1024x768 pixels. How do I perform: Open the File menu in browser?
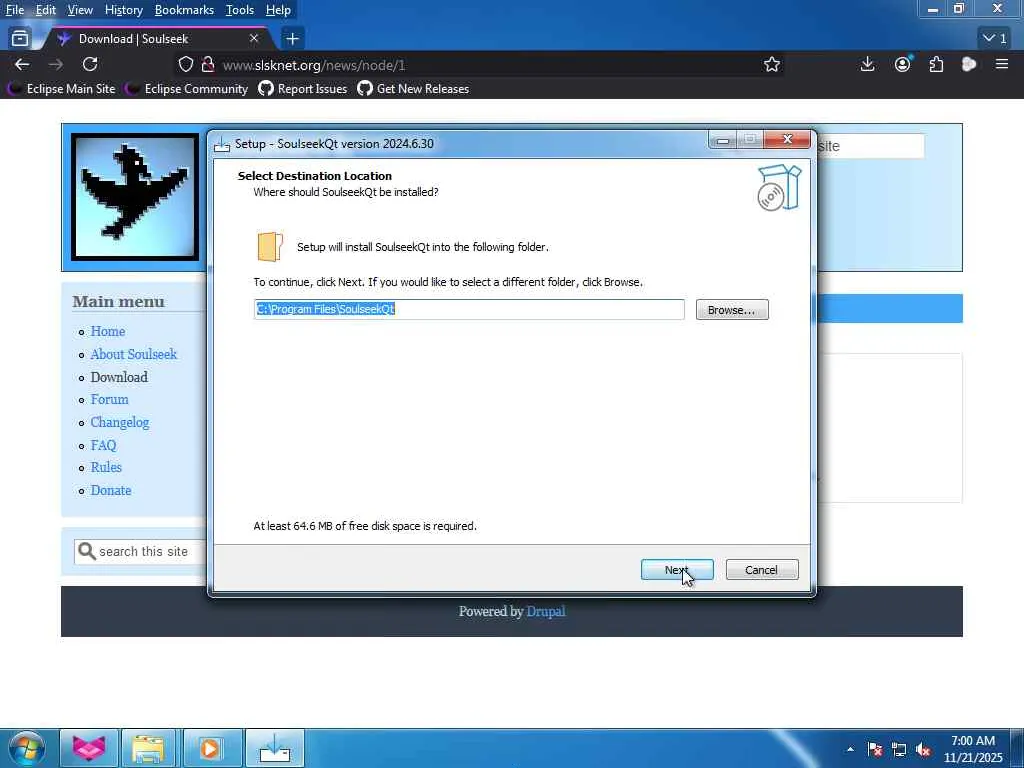coord(14,10)
